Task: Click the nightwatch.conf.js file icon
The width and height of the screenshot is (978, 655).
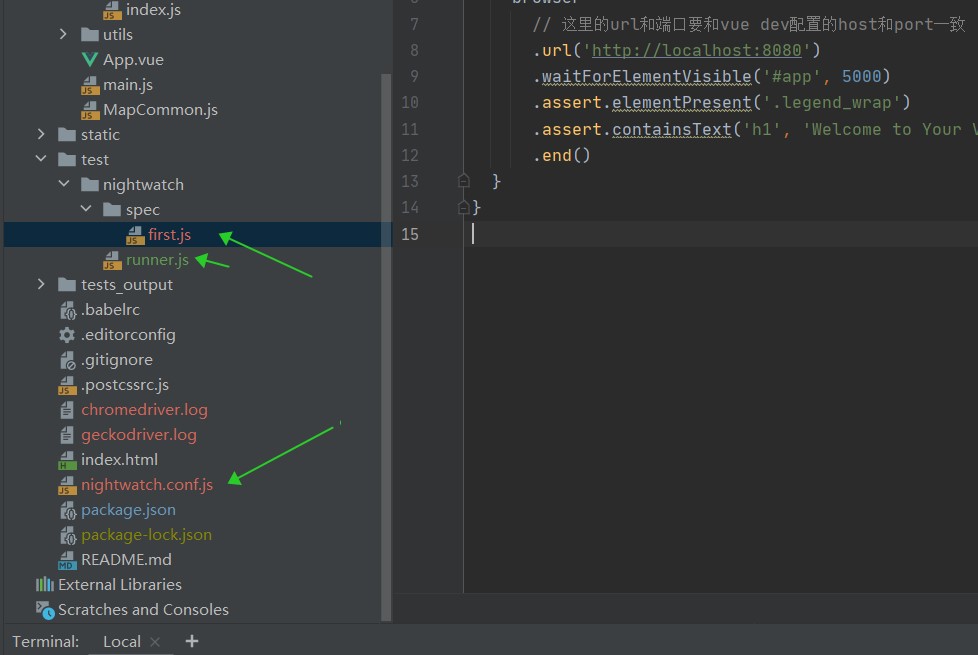Action: point(67,485)
